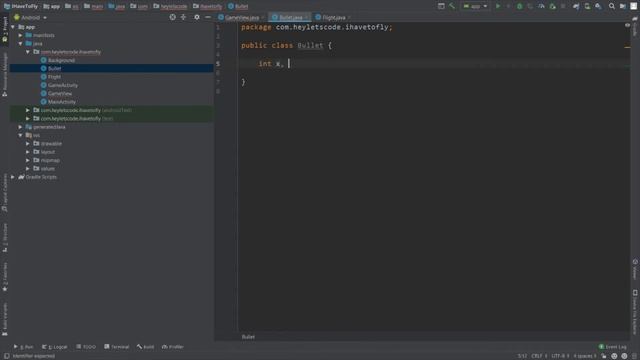Open the Profiler tool window tab
The width and height of the screenshot is (640, 360).
[173, 347]
